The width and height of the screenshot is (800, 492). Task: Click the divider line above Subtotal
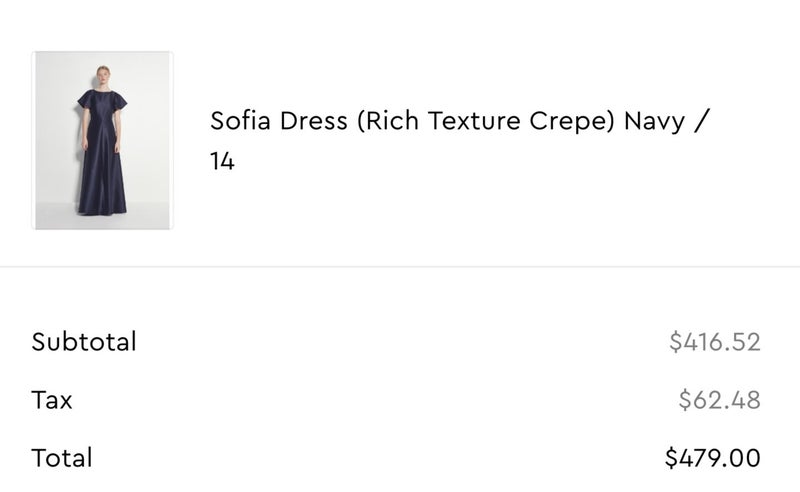[x=400, y=267]
